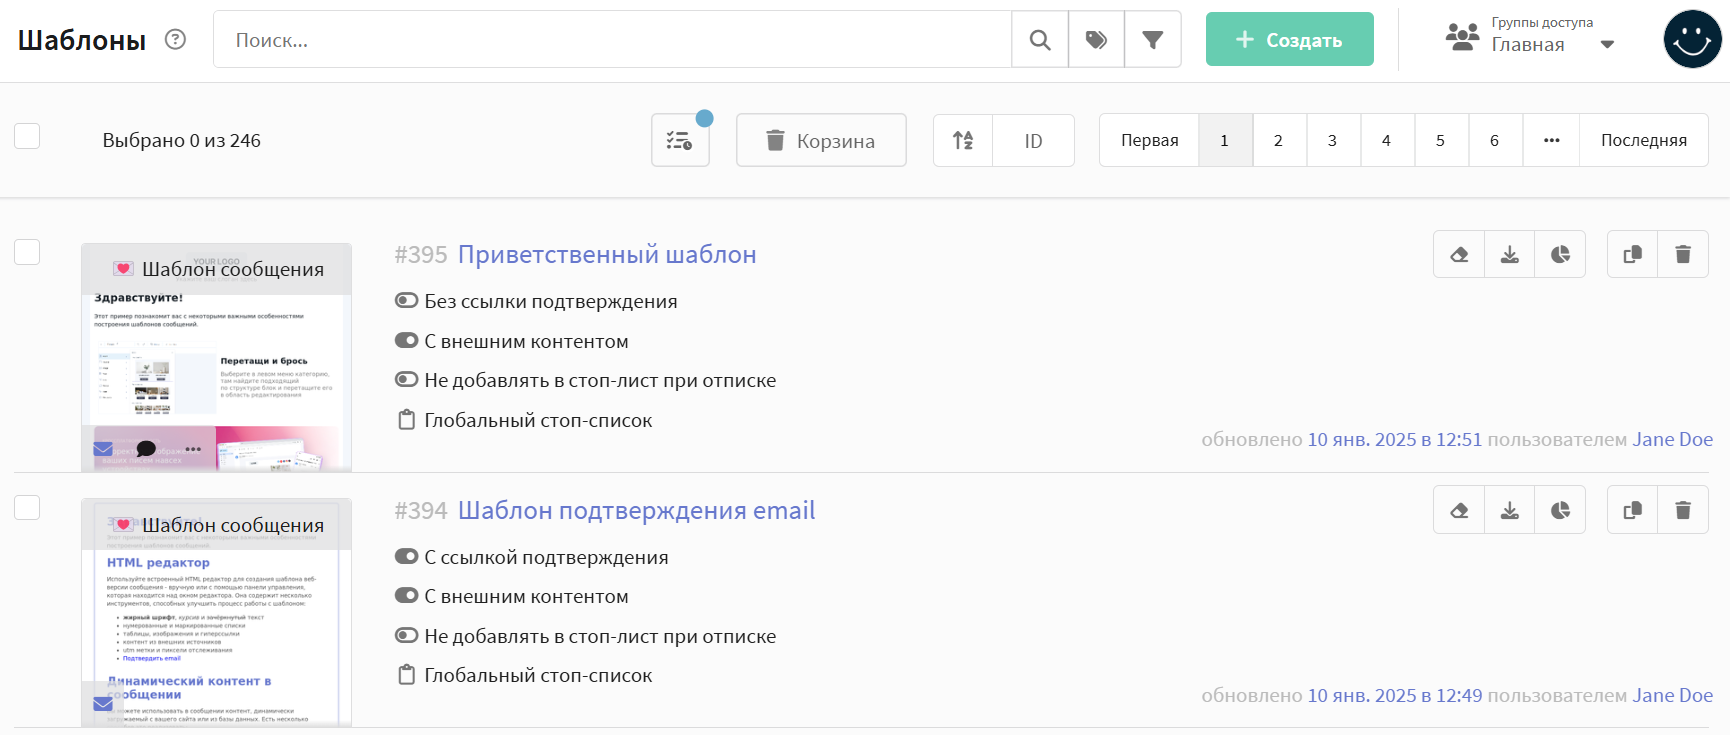Screen dimensions: 1730x735
Task: Go to pagination page 3
Action: tap(1333, 140)
